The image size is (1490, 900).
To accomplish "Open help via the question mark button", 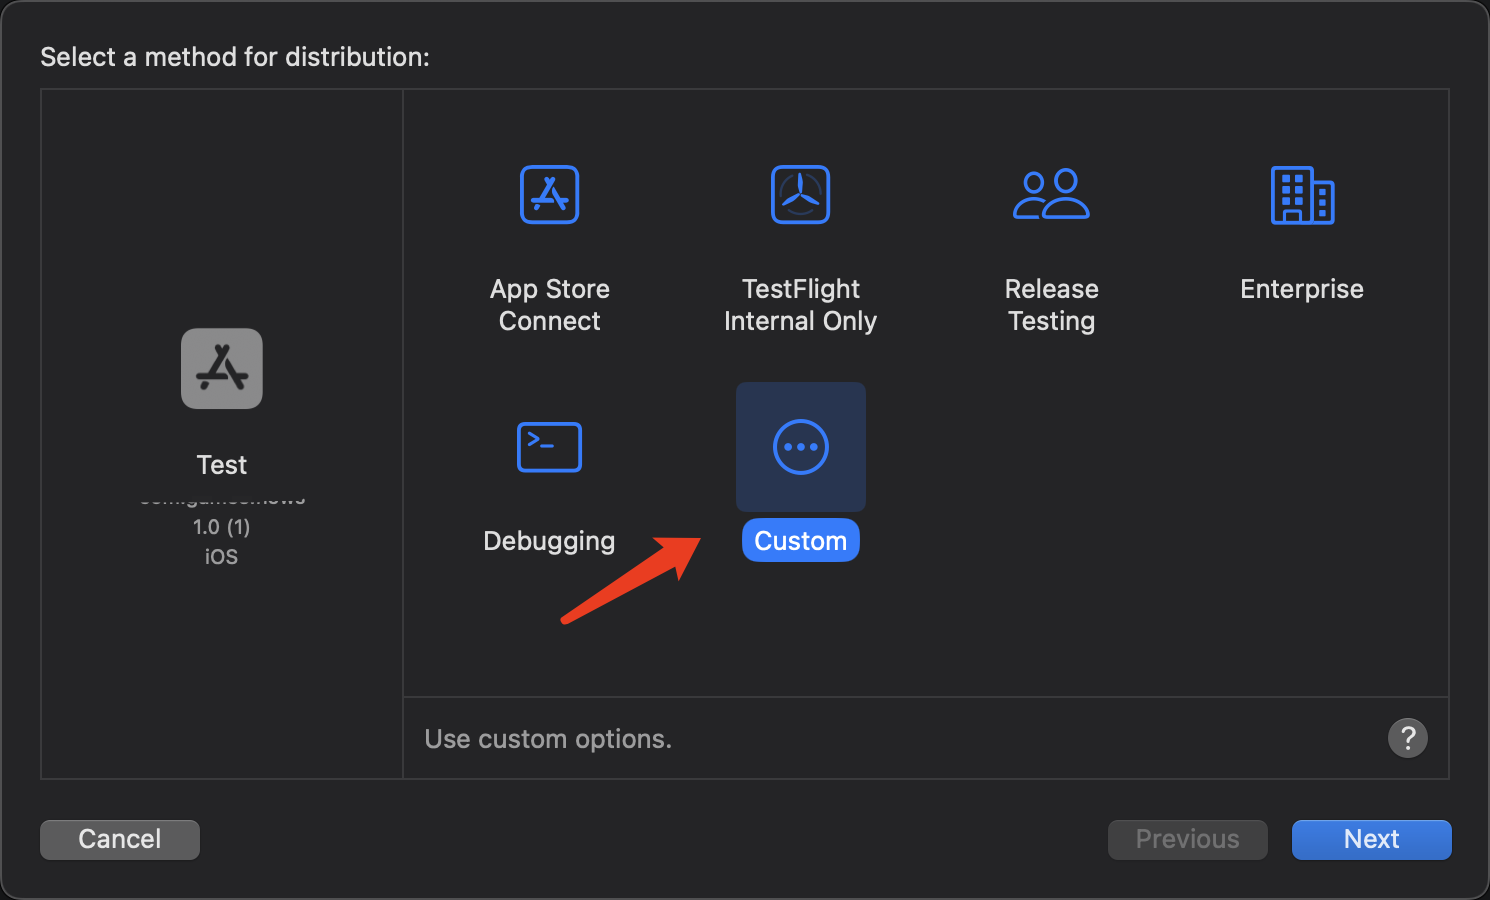I will (1407, 739).
